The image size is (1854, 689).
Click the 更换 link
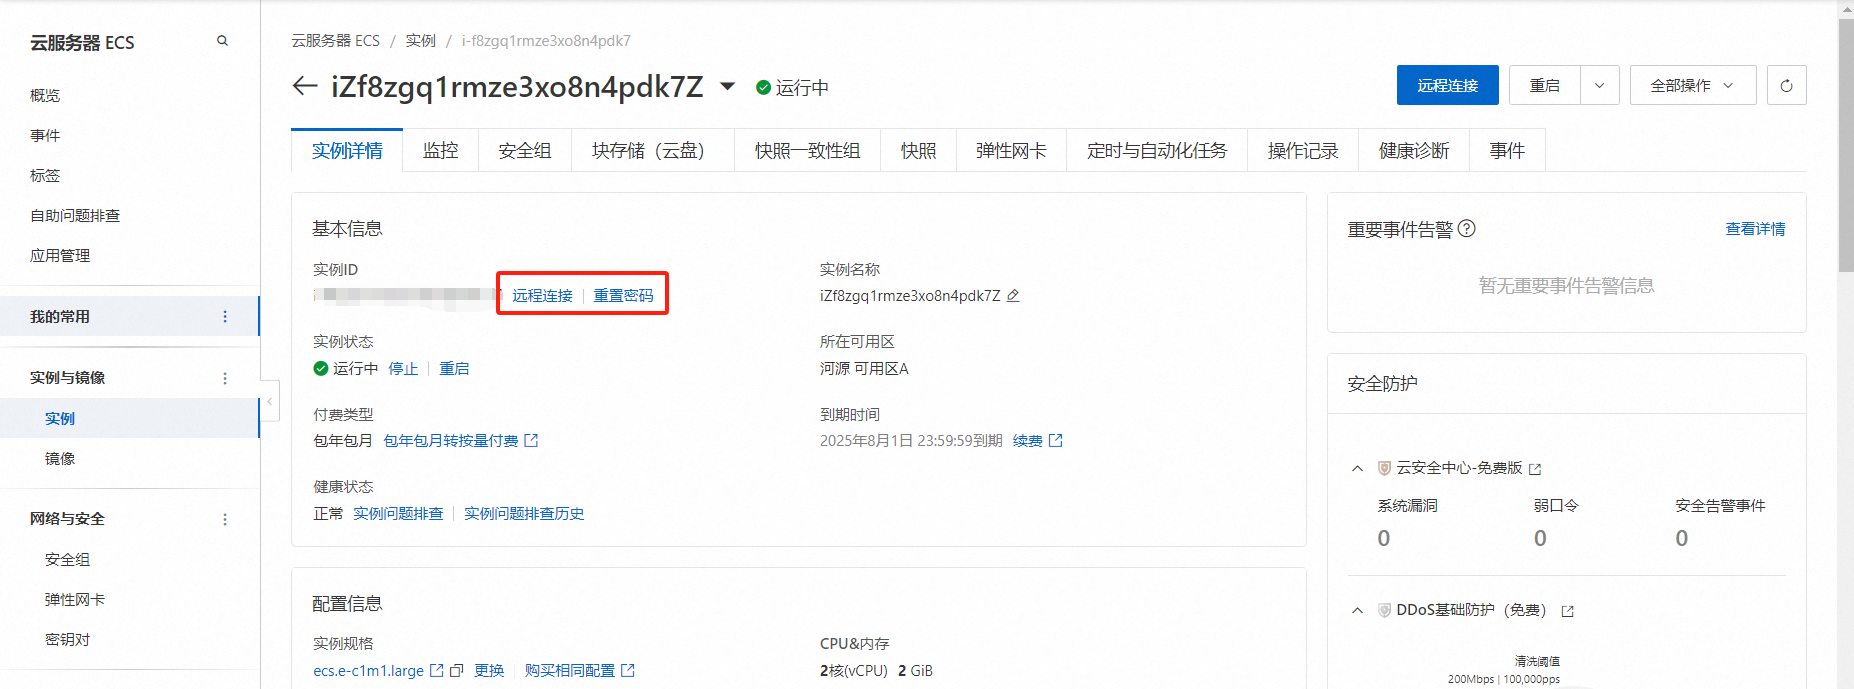pyautogui.click(x=489, y=670)
